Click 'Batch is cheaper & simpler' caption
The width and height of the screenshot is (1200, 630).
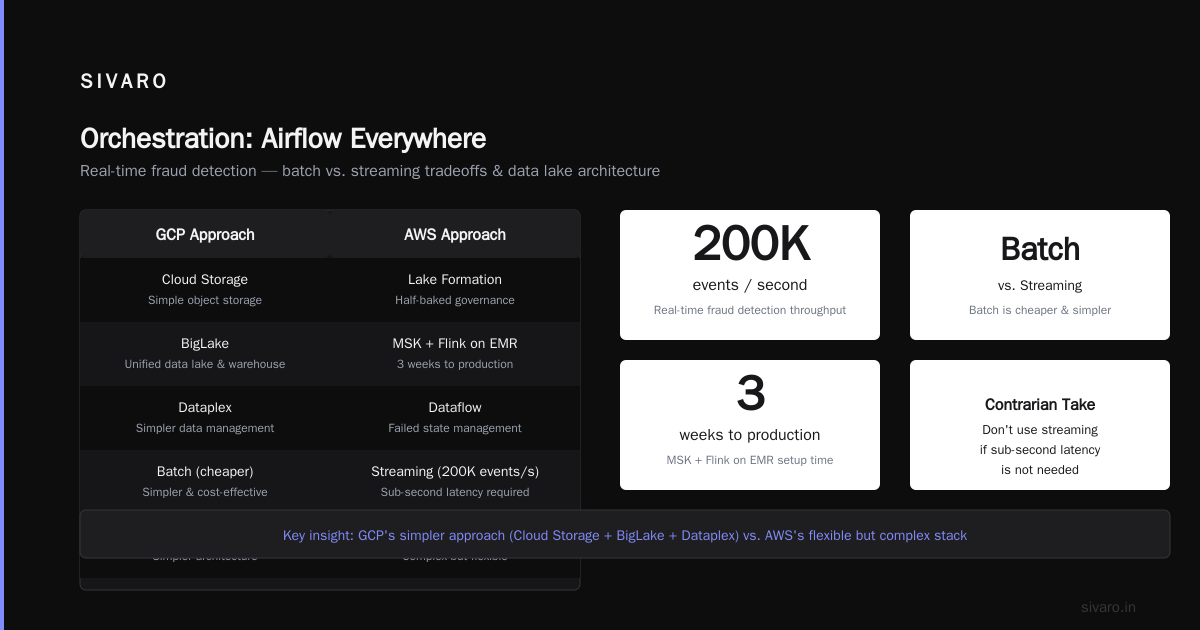click(1040, 310)
